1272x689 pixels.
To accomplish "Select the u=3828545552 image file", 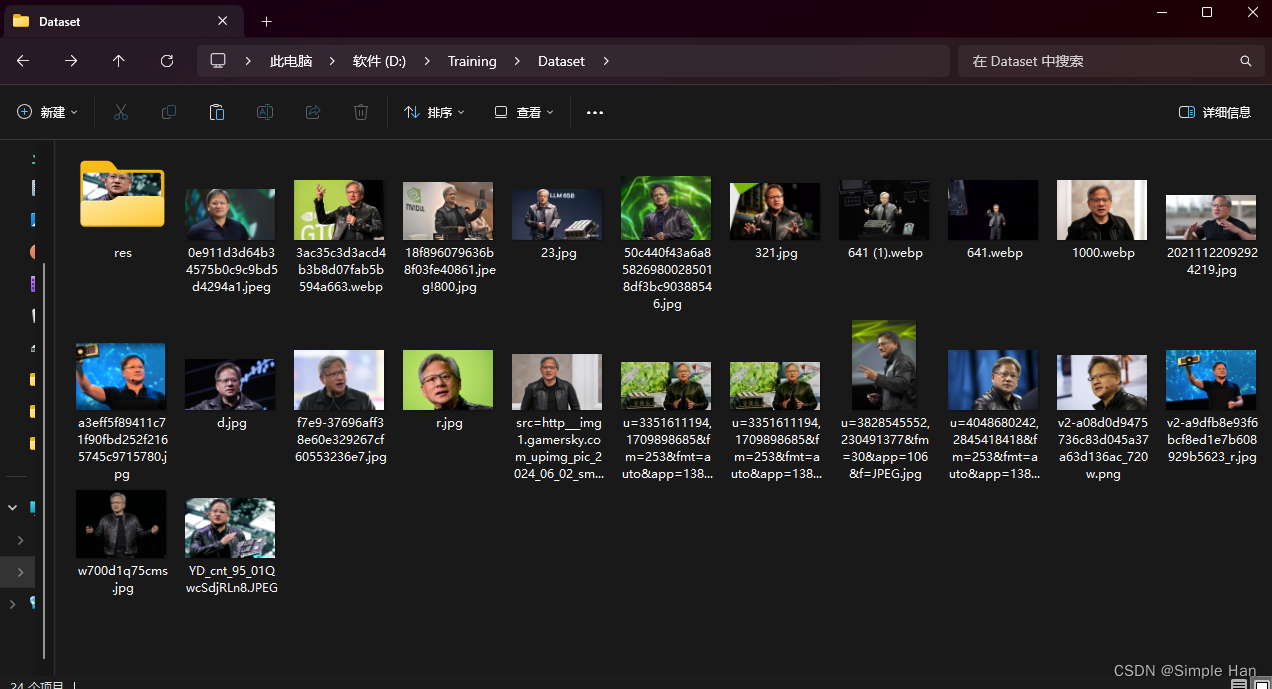I will [884, 400].
